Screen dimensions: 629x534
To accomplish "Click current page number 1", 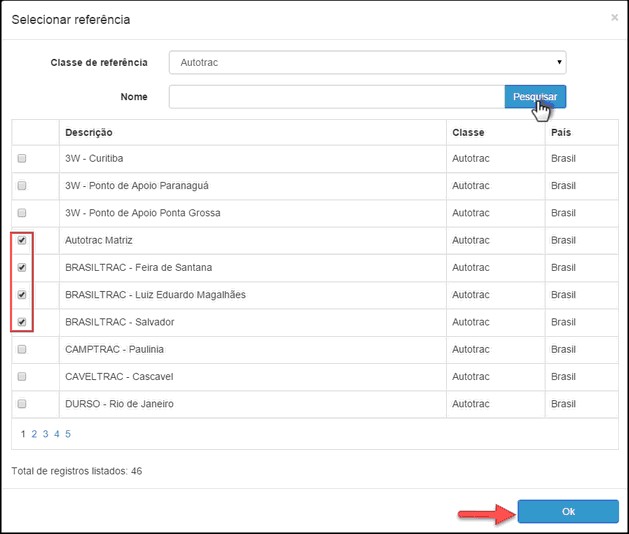I will tap(23, 434).
